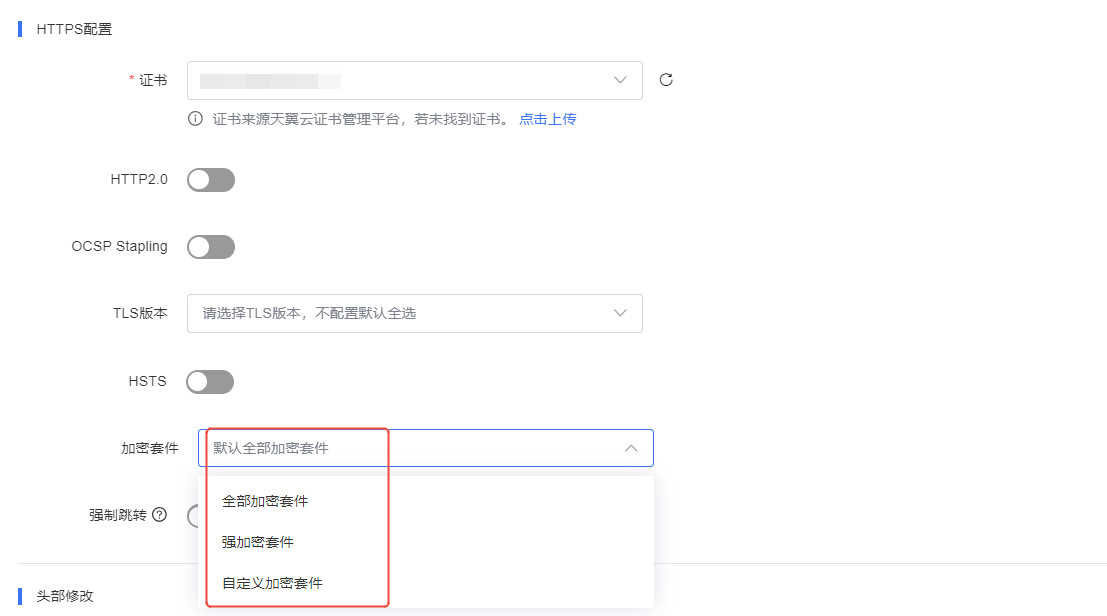Enable the HTTP2.0 switch

pos(210,180)
